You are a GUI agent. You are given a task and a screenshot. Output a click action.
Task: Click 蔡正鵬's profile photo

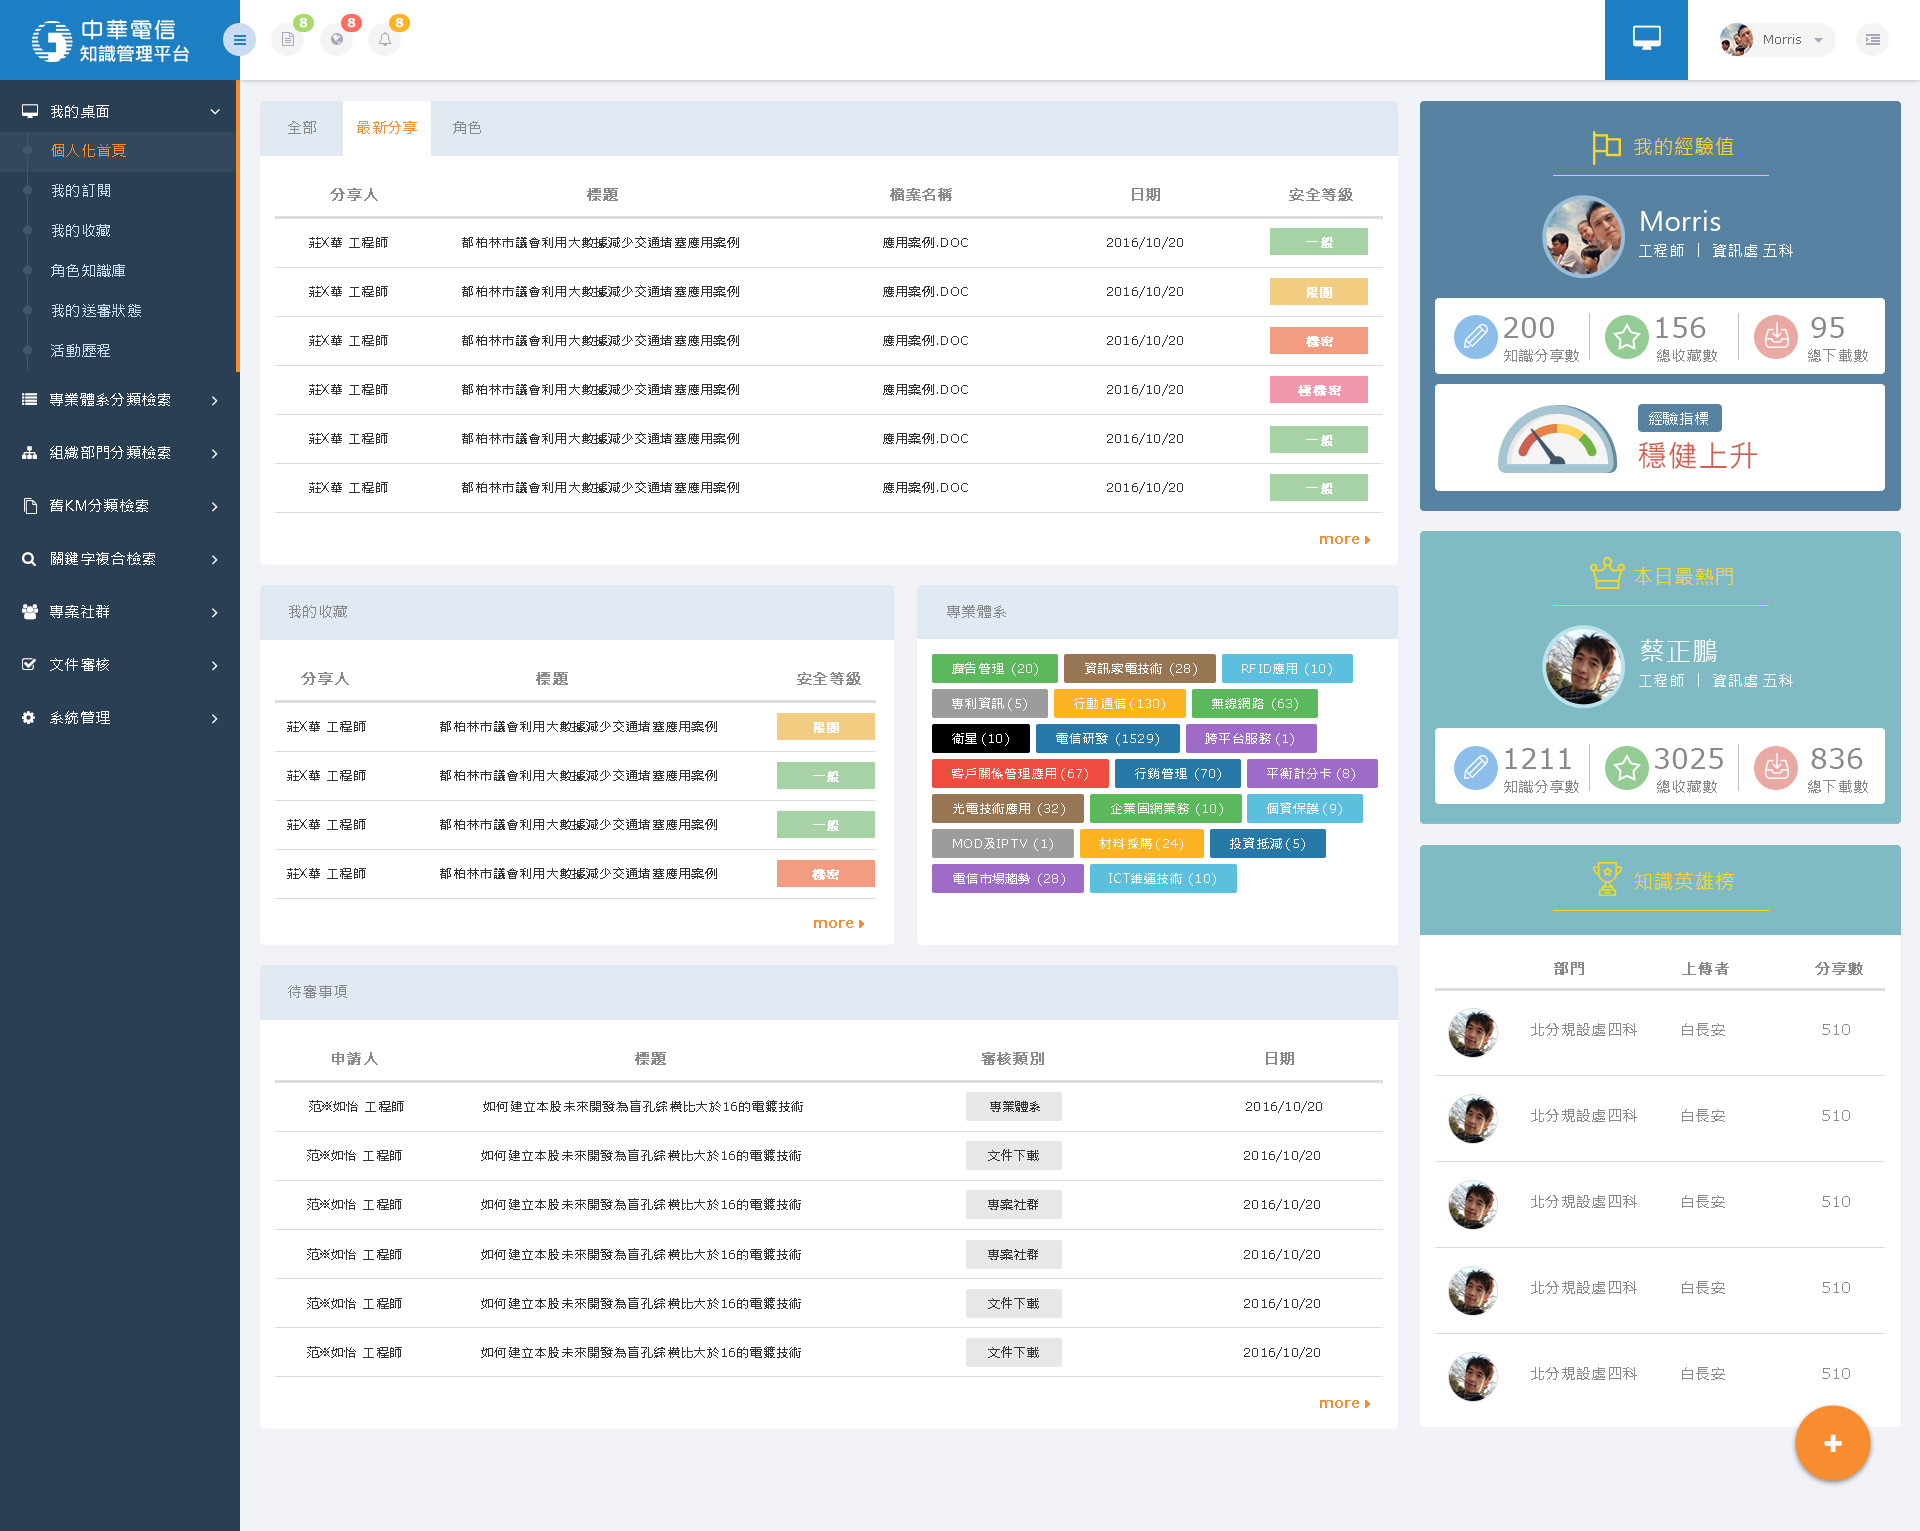tap(1583, 666)
